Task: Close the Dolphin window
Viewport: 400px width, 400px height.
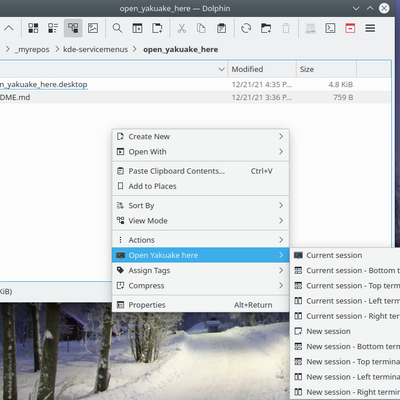Action: [384, 8]
